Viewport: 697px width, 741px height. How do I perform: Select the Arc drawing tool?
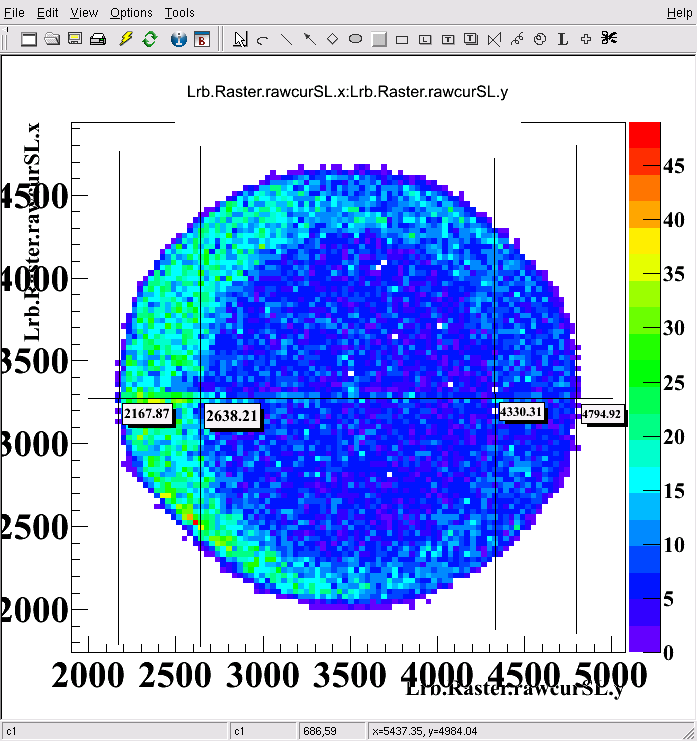click(263, 39)
